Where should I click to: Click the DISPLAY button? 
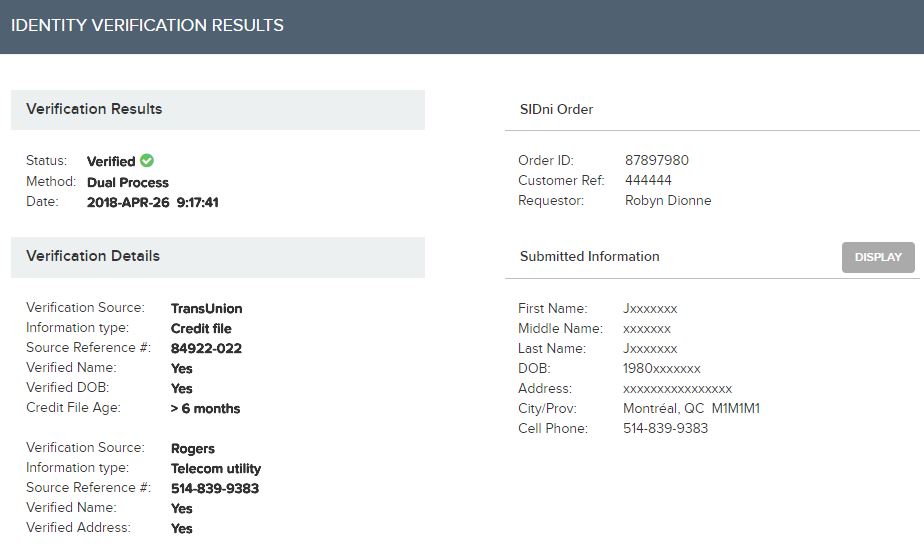pos(878,257)
